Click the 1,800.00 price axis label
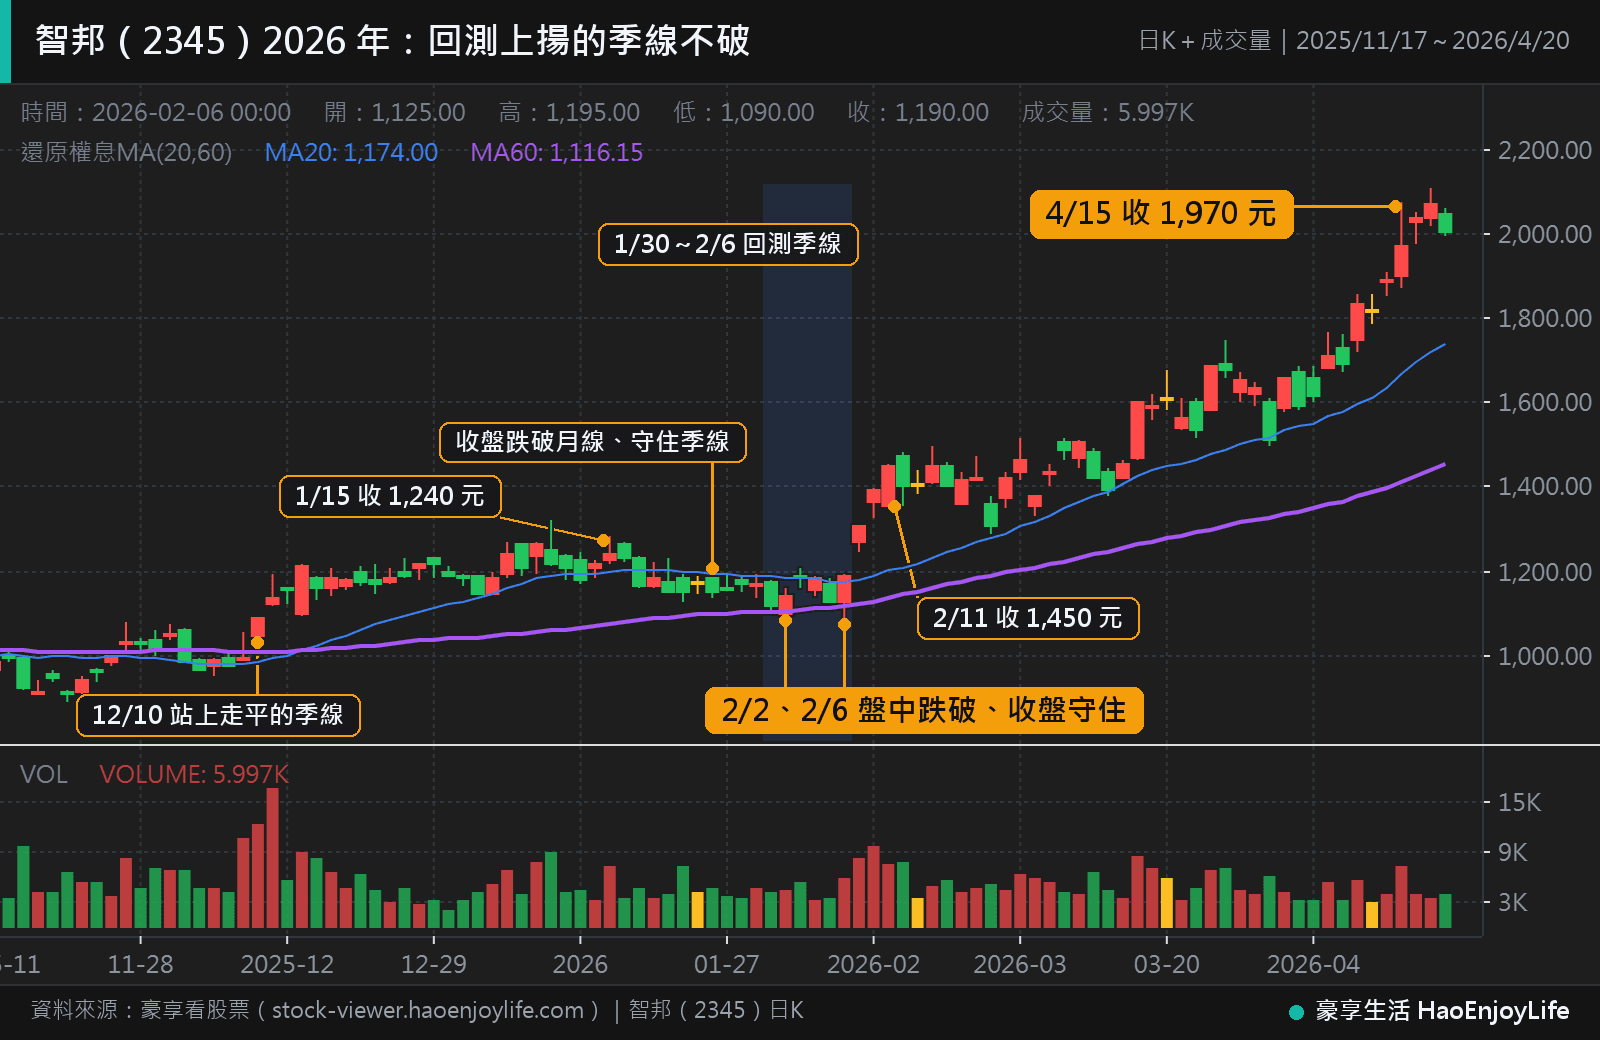The width and height of the screenshot is (1600, 1040). pos(1544,318)
